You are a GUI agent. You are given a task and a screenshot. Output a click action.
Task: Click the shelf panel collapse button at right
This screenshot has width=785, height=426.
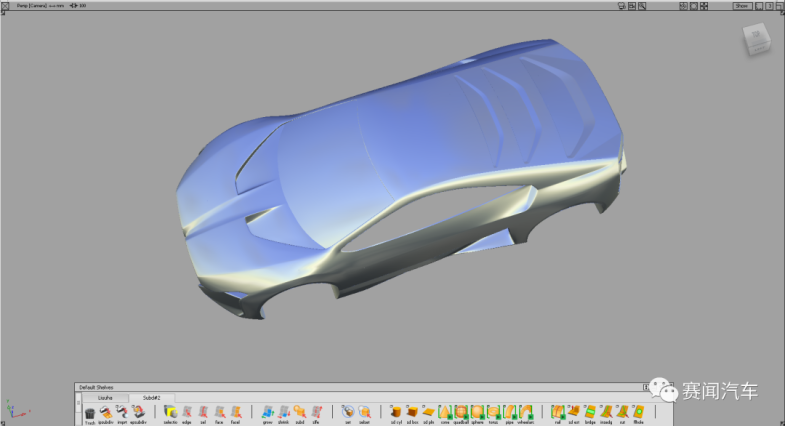point(646,387)
